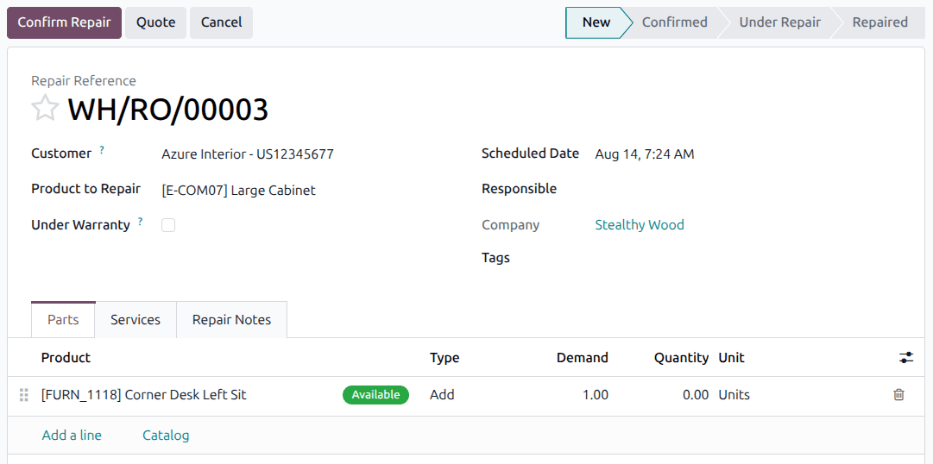Image resolution: width=933 pixels, height=464 pixels.
Task: Cancel the repair order
Action: click(x=221, y=23)
